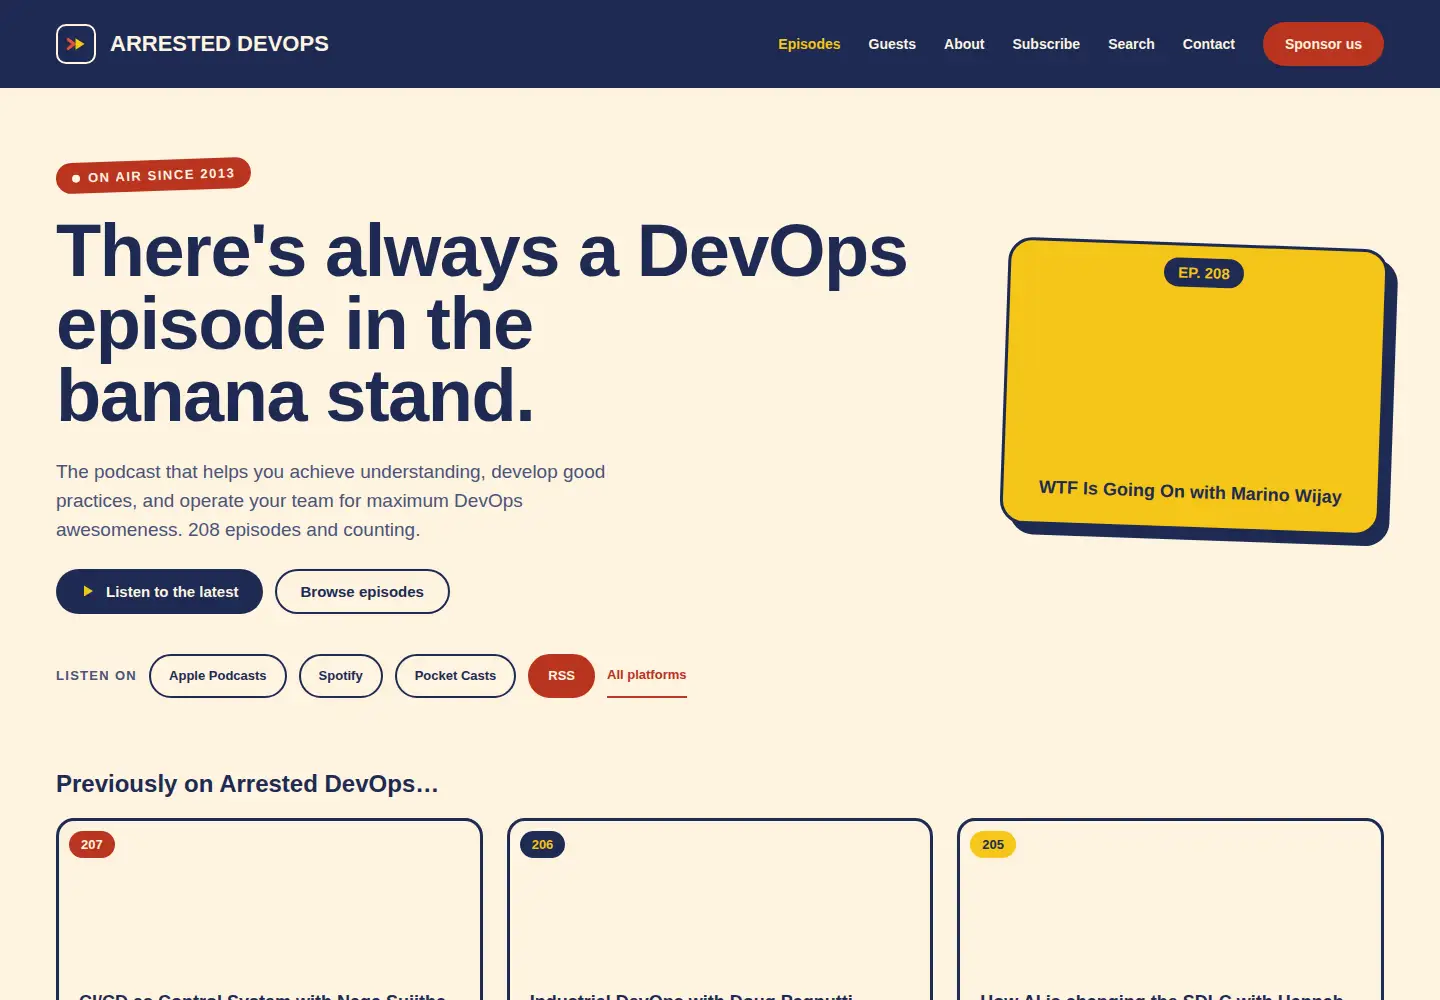This screenshot has height=1000, width=1440.
Task: Click the LISTEN ON label
Action: pyautogui.click(x=96, y=676)
